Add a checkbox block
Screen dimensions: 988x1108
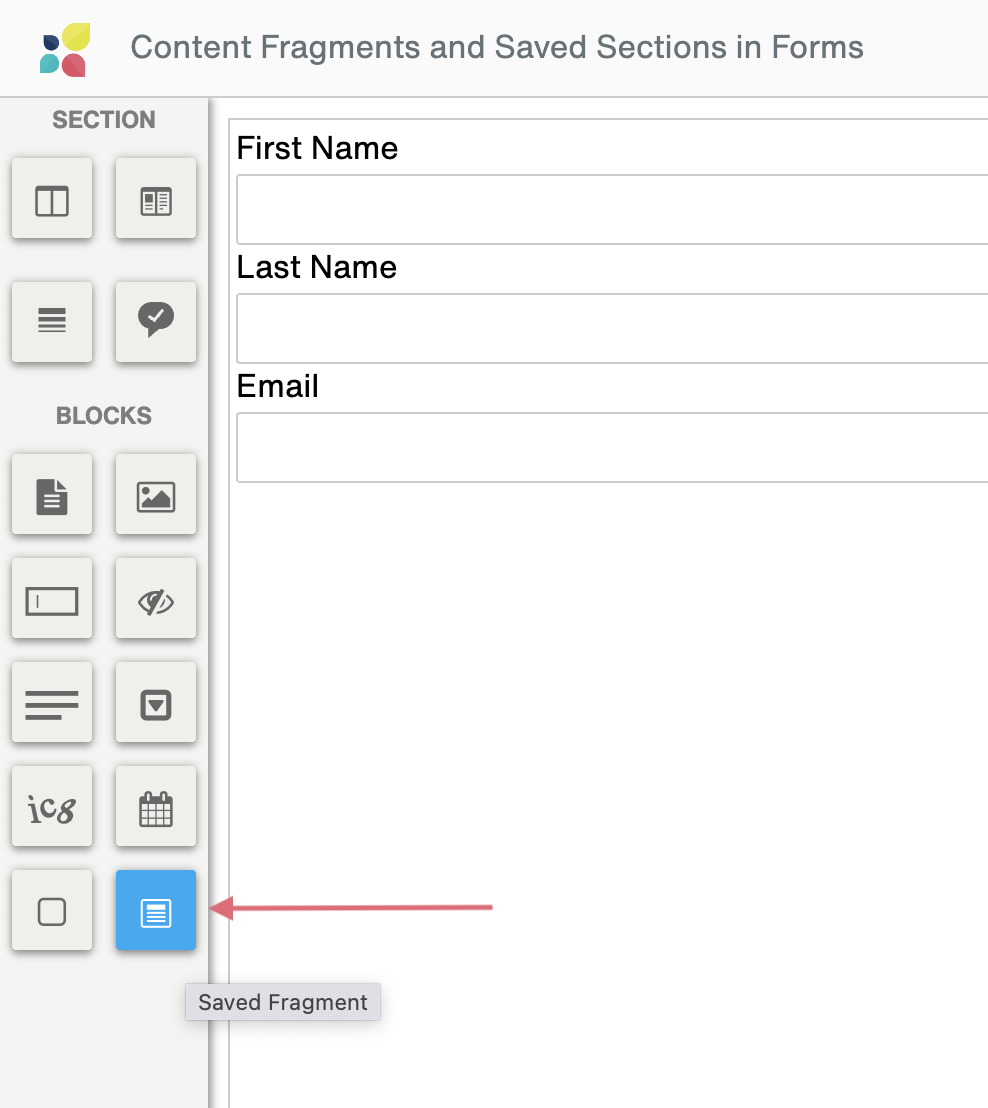[52, 910]
